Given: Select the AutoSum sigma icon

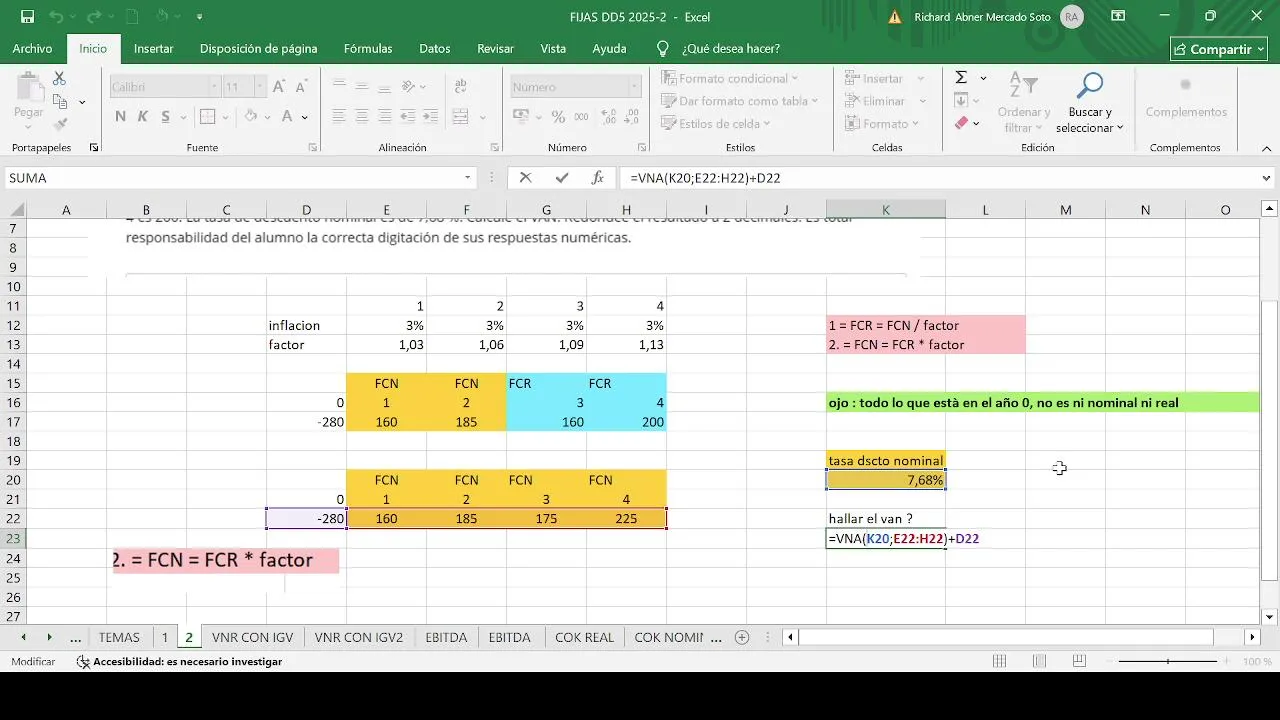Looking at the screenshot, I should (x=961, y=78).
